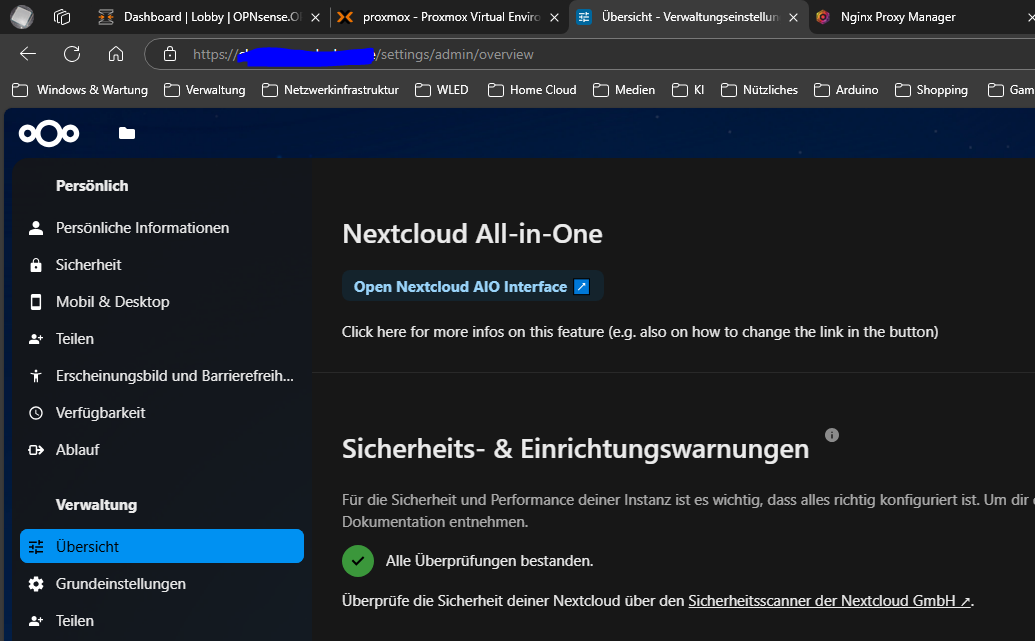Close the OPNsense Dashboard tab
The width and height of the screenshot is (1035, 641).
(316, 17)
